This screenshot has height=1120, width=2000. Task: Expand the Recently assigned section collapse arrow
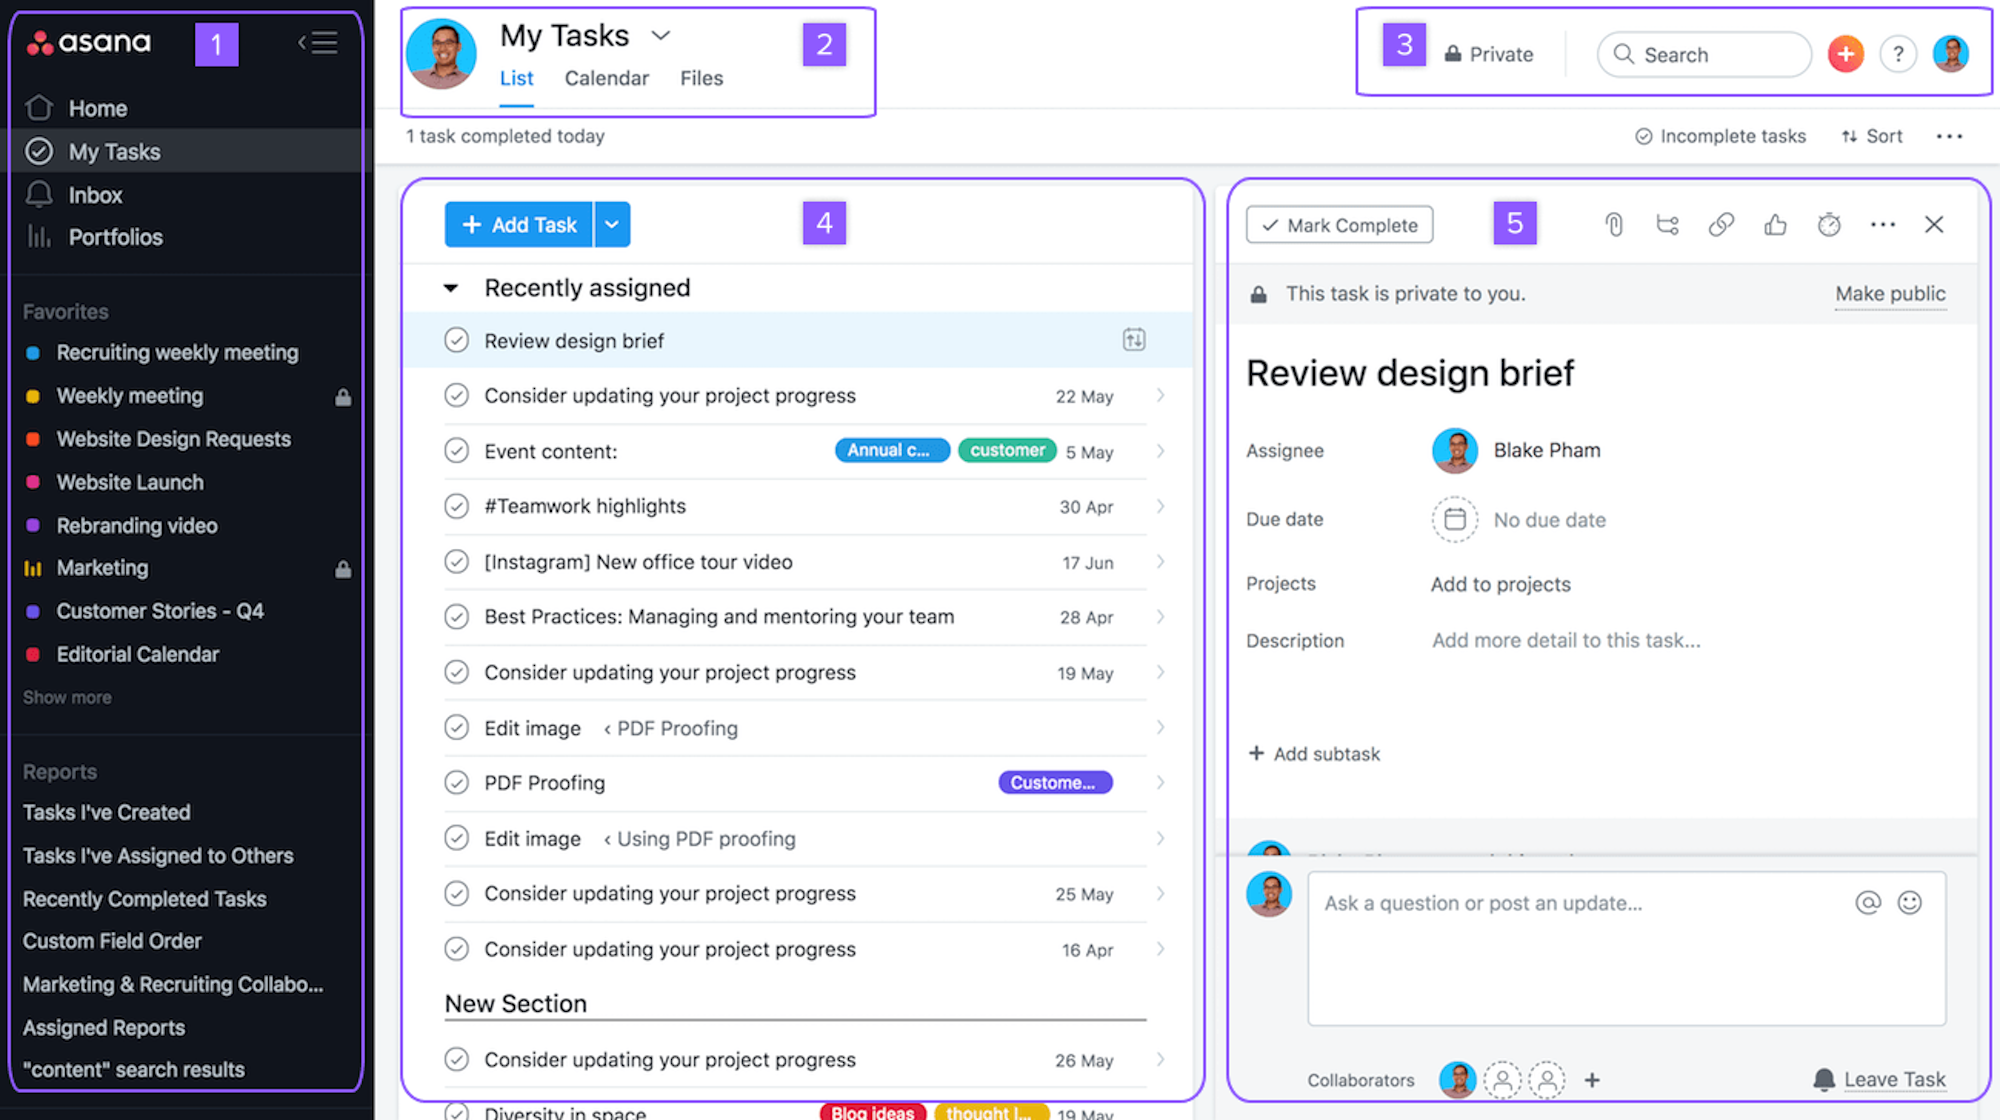(451, 286)
